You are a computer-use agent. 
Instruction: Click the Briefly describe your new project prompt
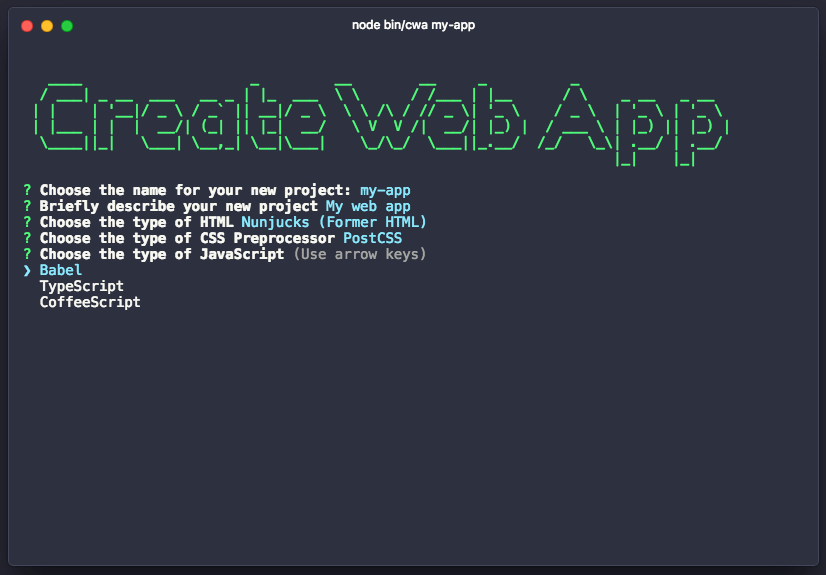pyautogui.click(x=179, y=206)
